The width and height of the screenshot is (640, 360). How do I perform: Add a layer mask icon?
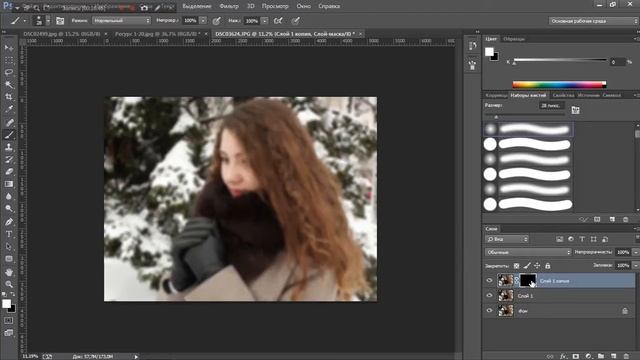pyautogui.click(x=576, y=356)
